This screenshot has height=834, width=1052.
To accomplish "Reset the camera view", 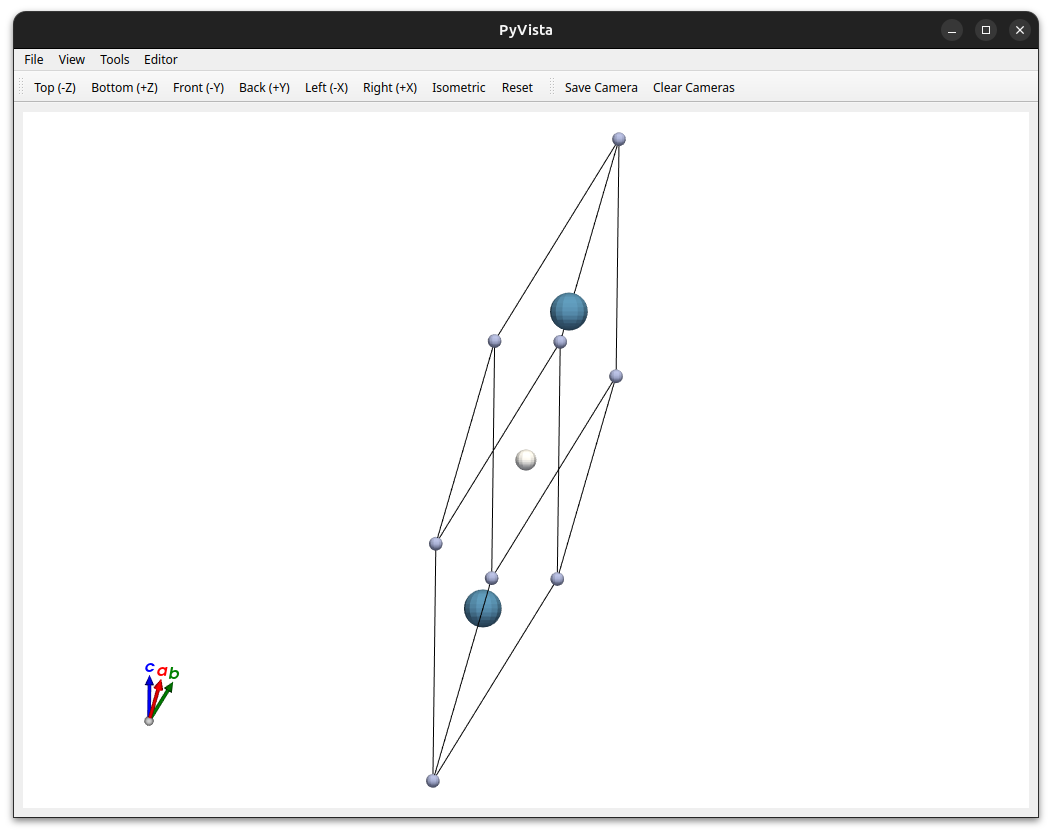I will tap(517, 88).
